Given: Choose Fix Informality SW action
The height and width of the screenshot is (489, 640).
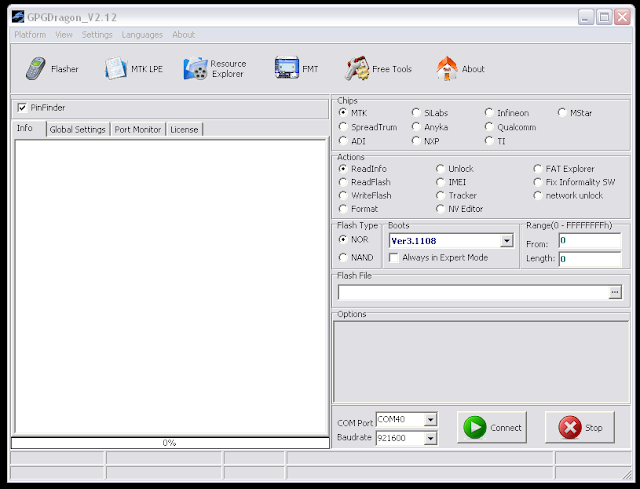Looking at the screenshot, I should 538,182.
